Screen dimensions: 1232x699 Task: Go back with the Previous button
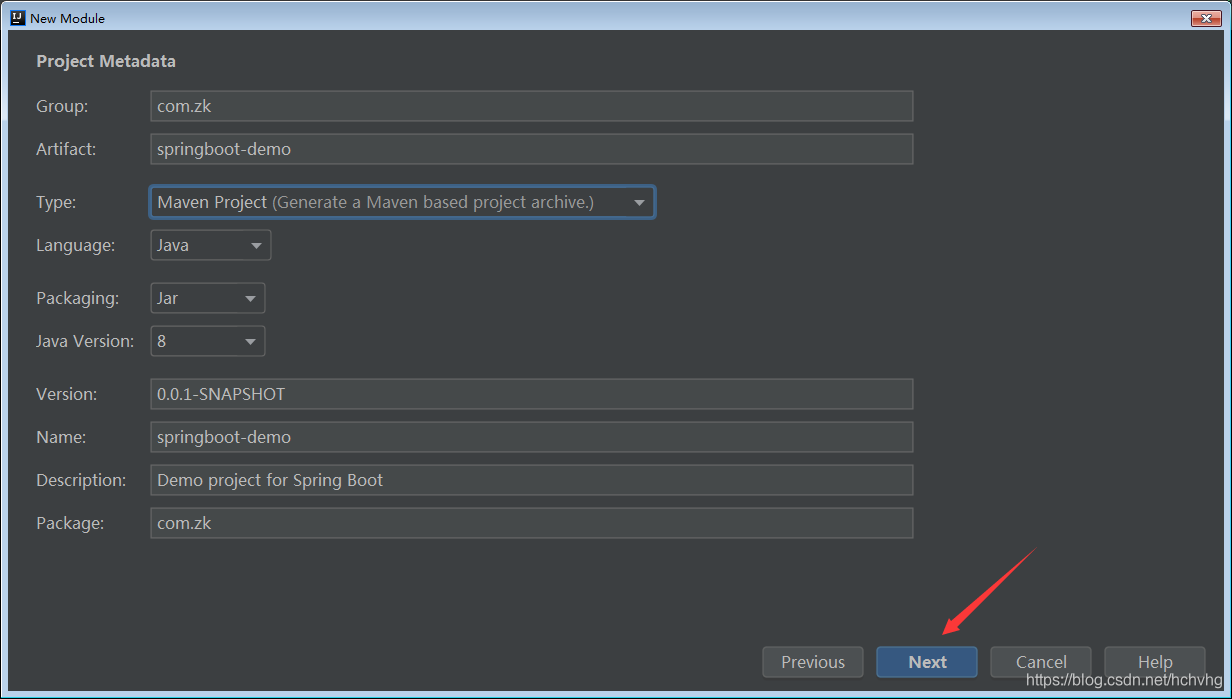813,662
